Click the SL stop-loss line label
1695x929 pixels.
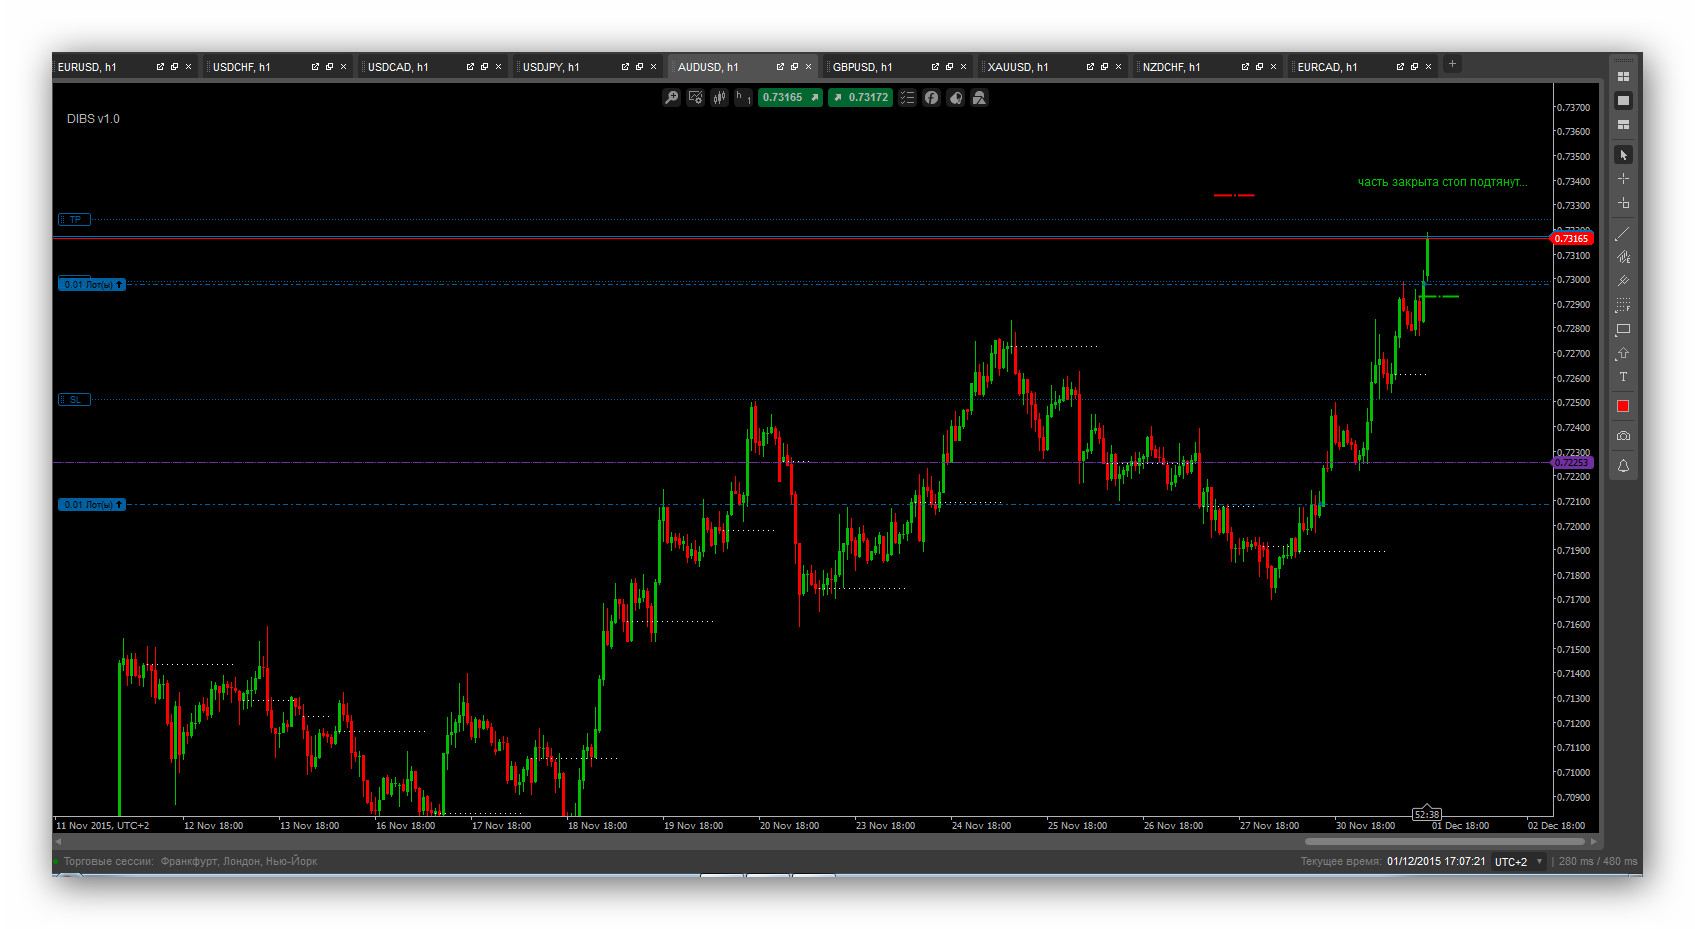tap(75, 399)
